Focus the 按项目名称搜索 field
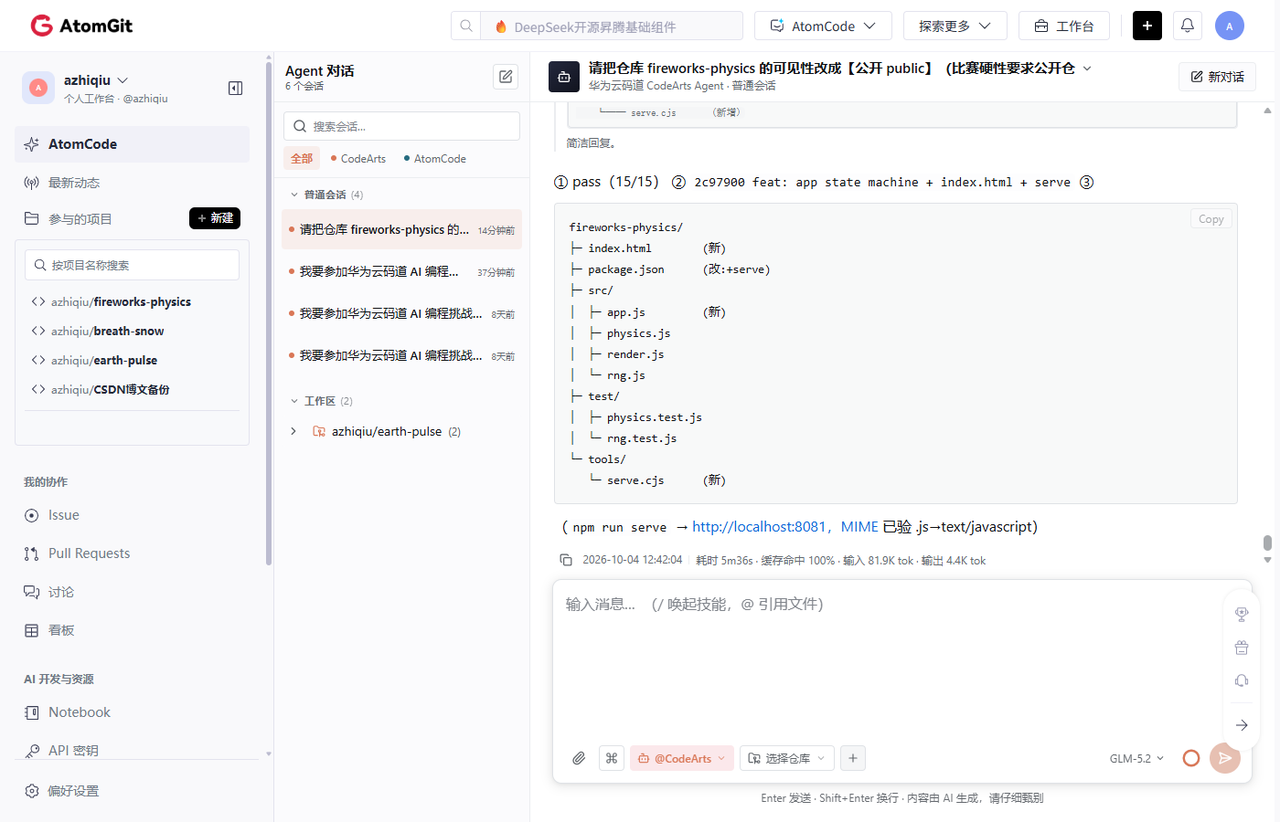Screen dimensions: 1280x822 coord(132,265)
